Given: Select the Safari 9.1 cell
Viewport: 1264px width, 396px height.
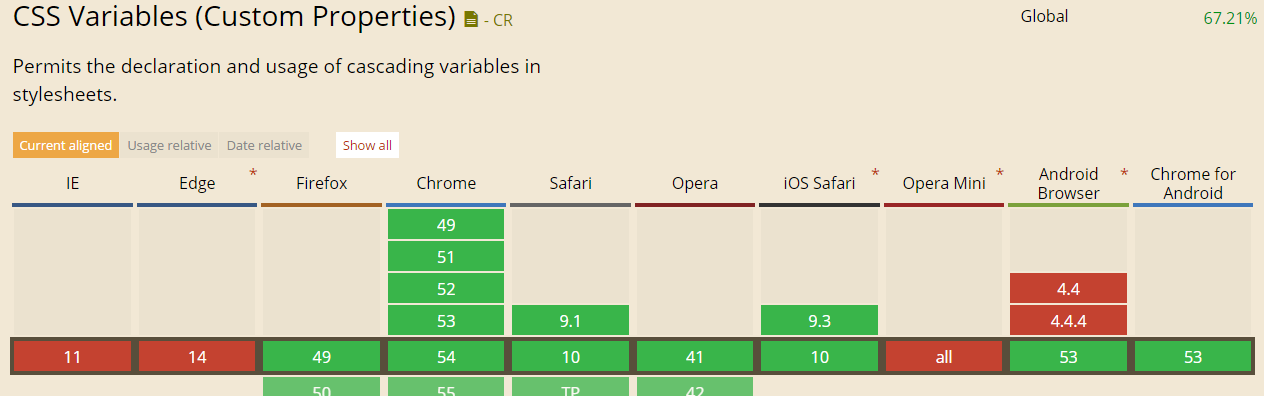Looking at the screenshot, I should coord(570,321).
